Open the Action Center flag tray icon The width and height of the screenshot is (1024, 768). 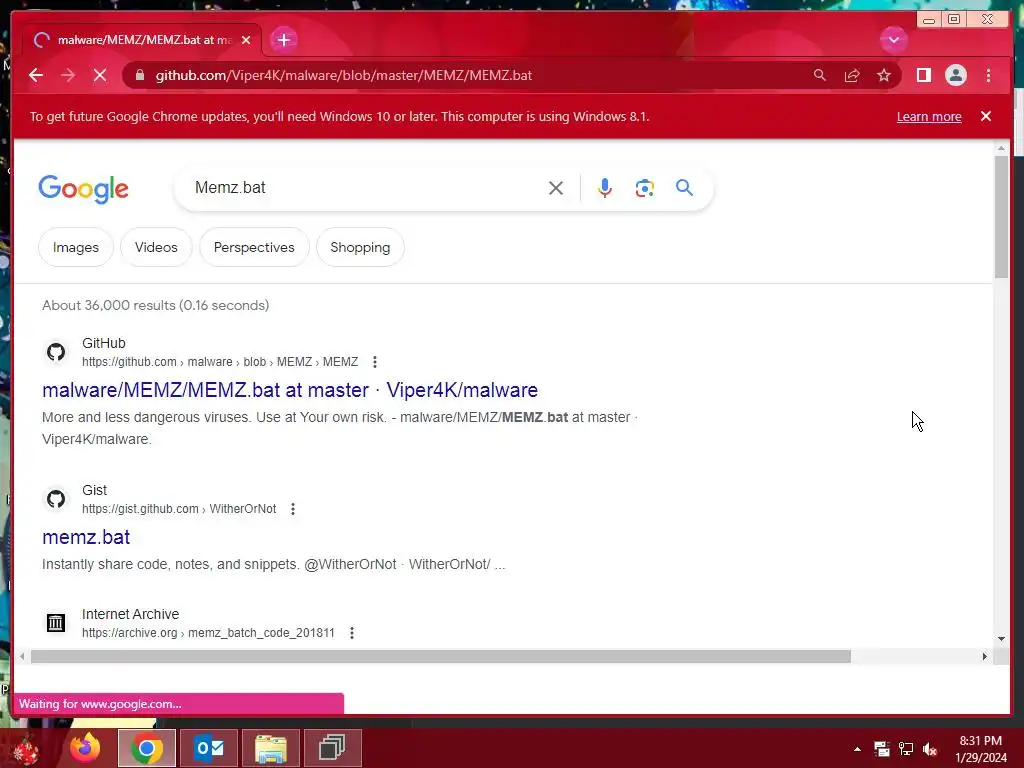[x=882, y=749]
